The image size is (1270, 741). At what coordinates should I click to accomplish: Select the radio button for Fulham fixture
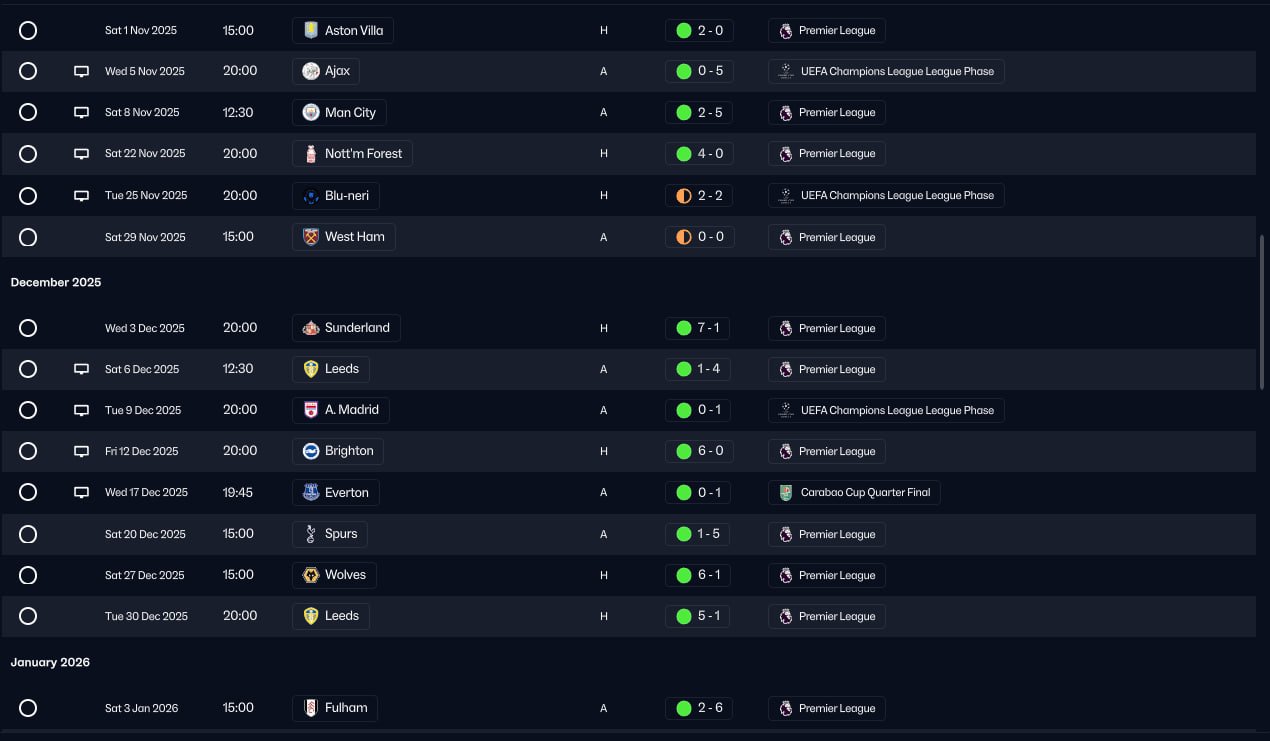click(28, 708)
